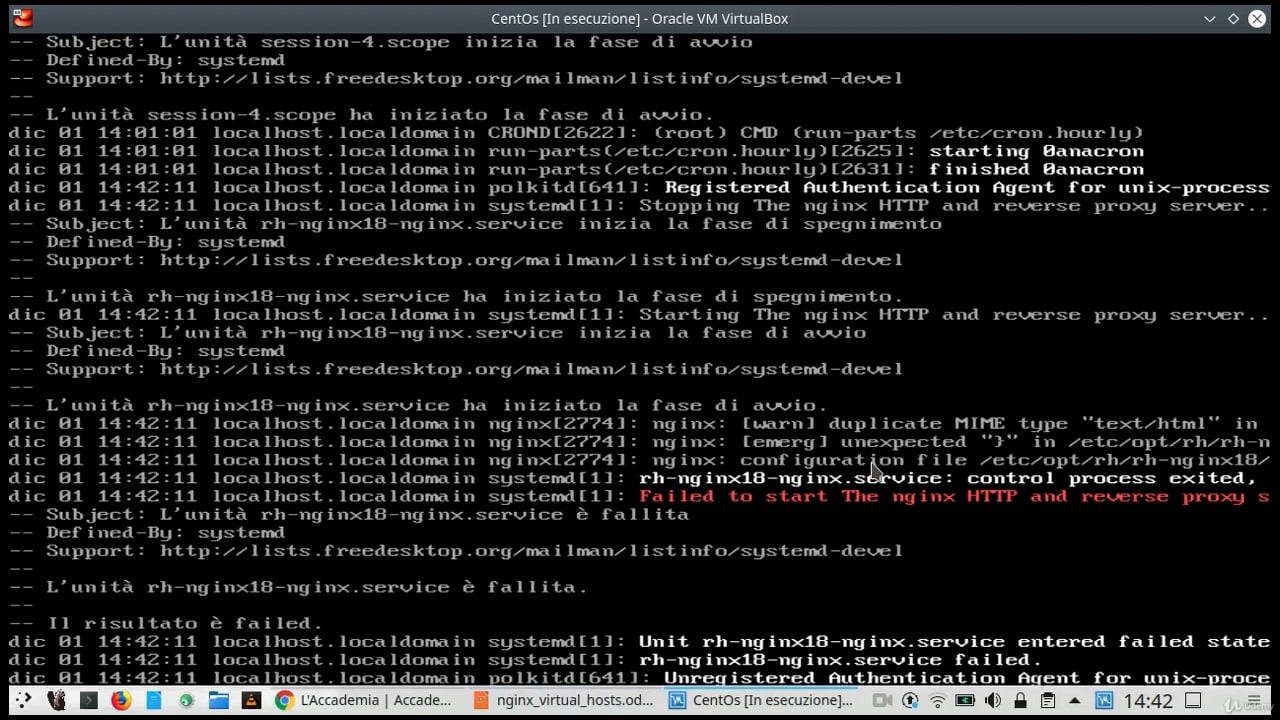Open the blue document app icon

154,700
